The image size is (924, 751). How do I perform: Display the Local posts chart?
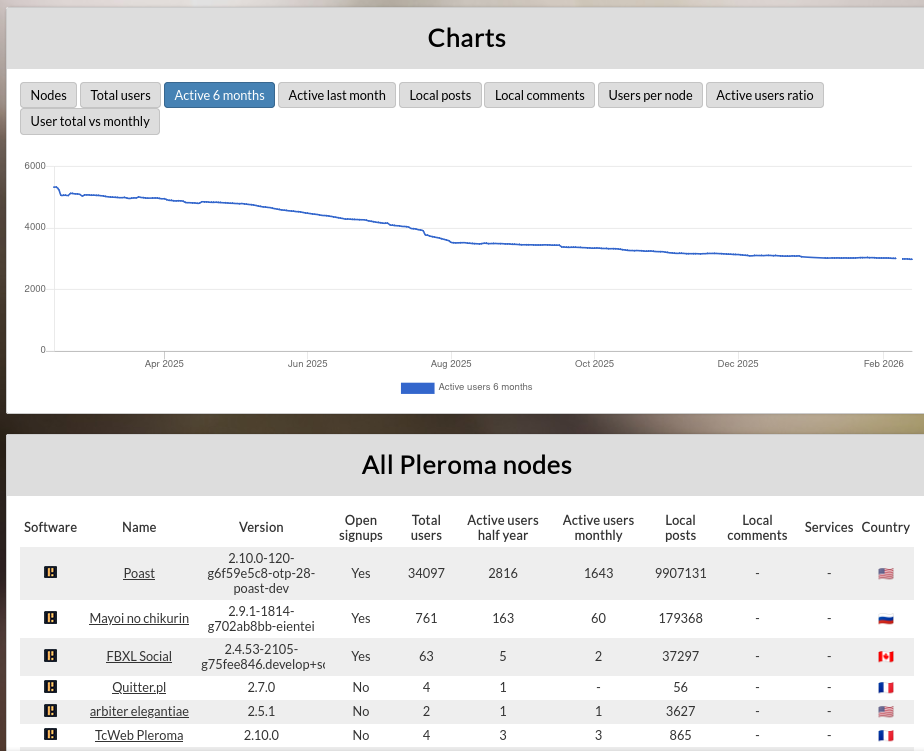click(x=440, y=95)
